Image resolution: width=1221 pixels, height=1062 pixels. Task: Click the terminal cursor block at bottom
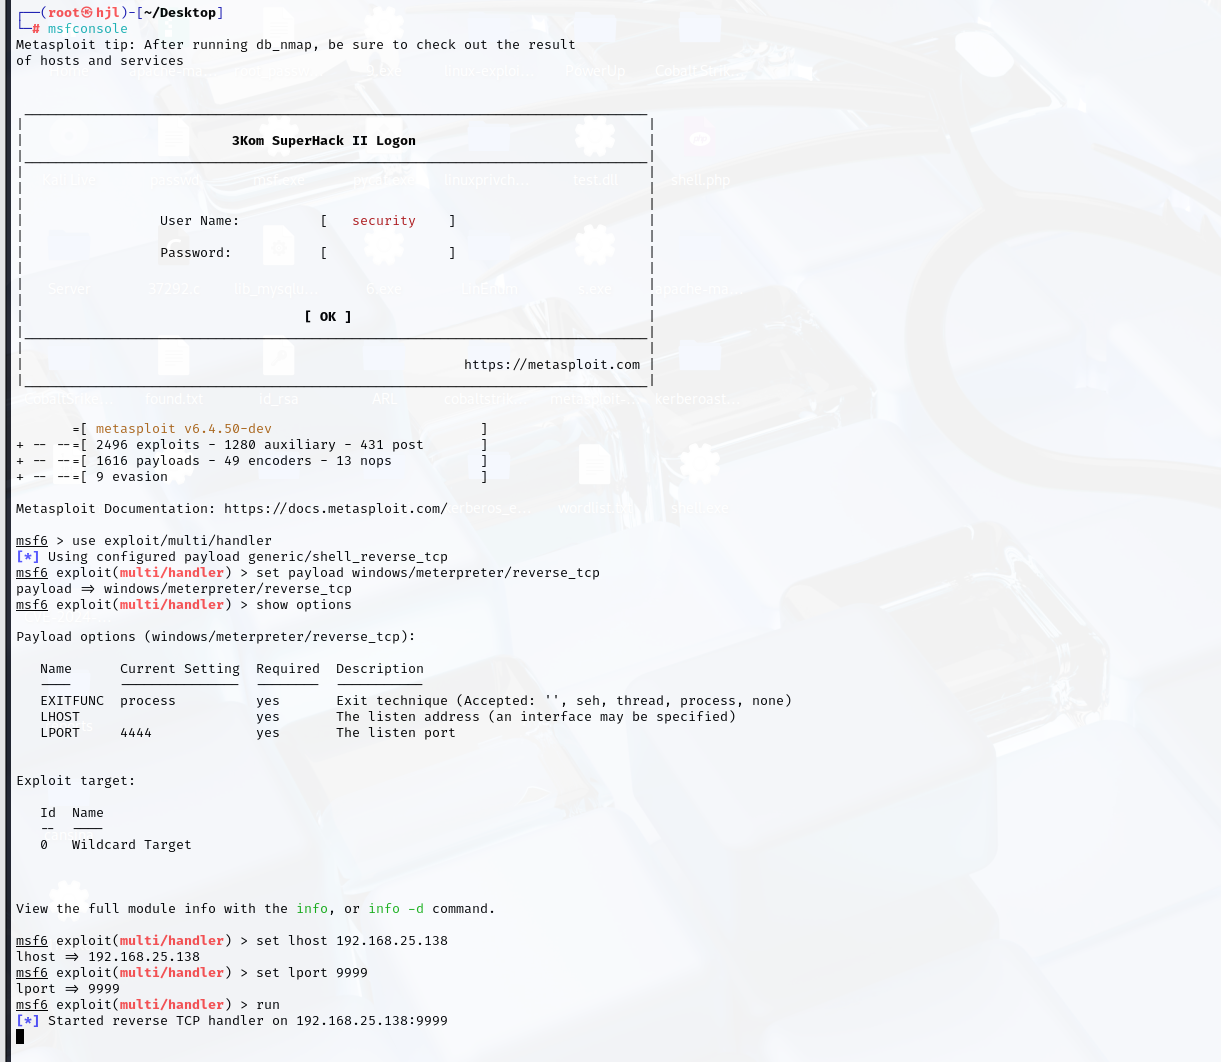pyautogui.click(x=20, y=1036)
